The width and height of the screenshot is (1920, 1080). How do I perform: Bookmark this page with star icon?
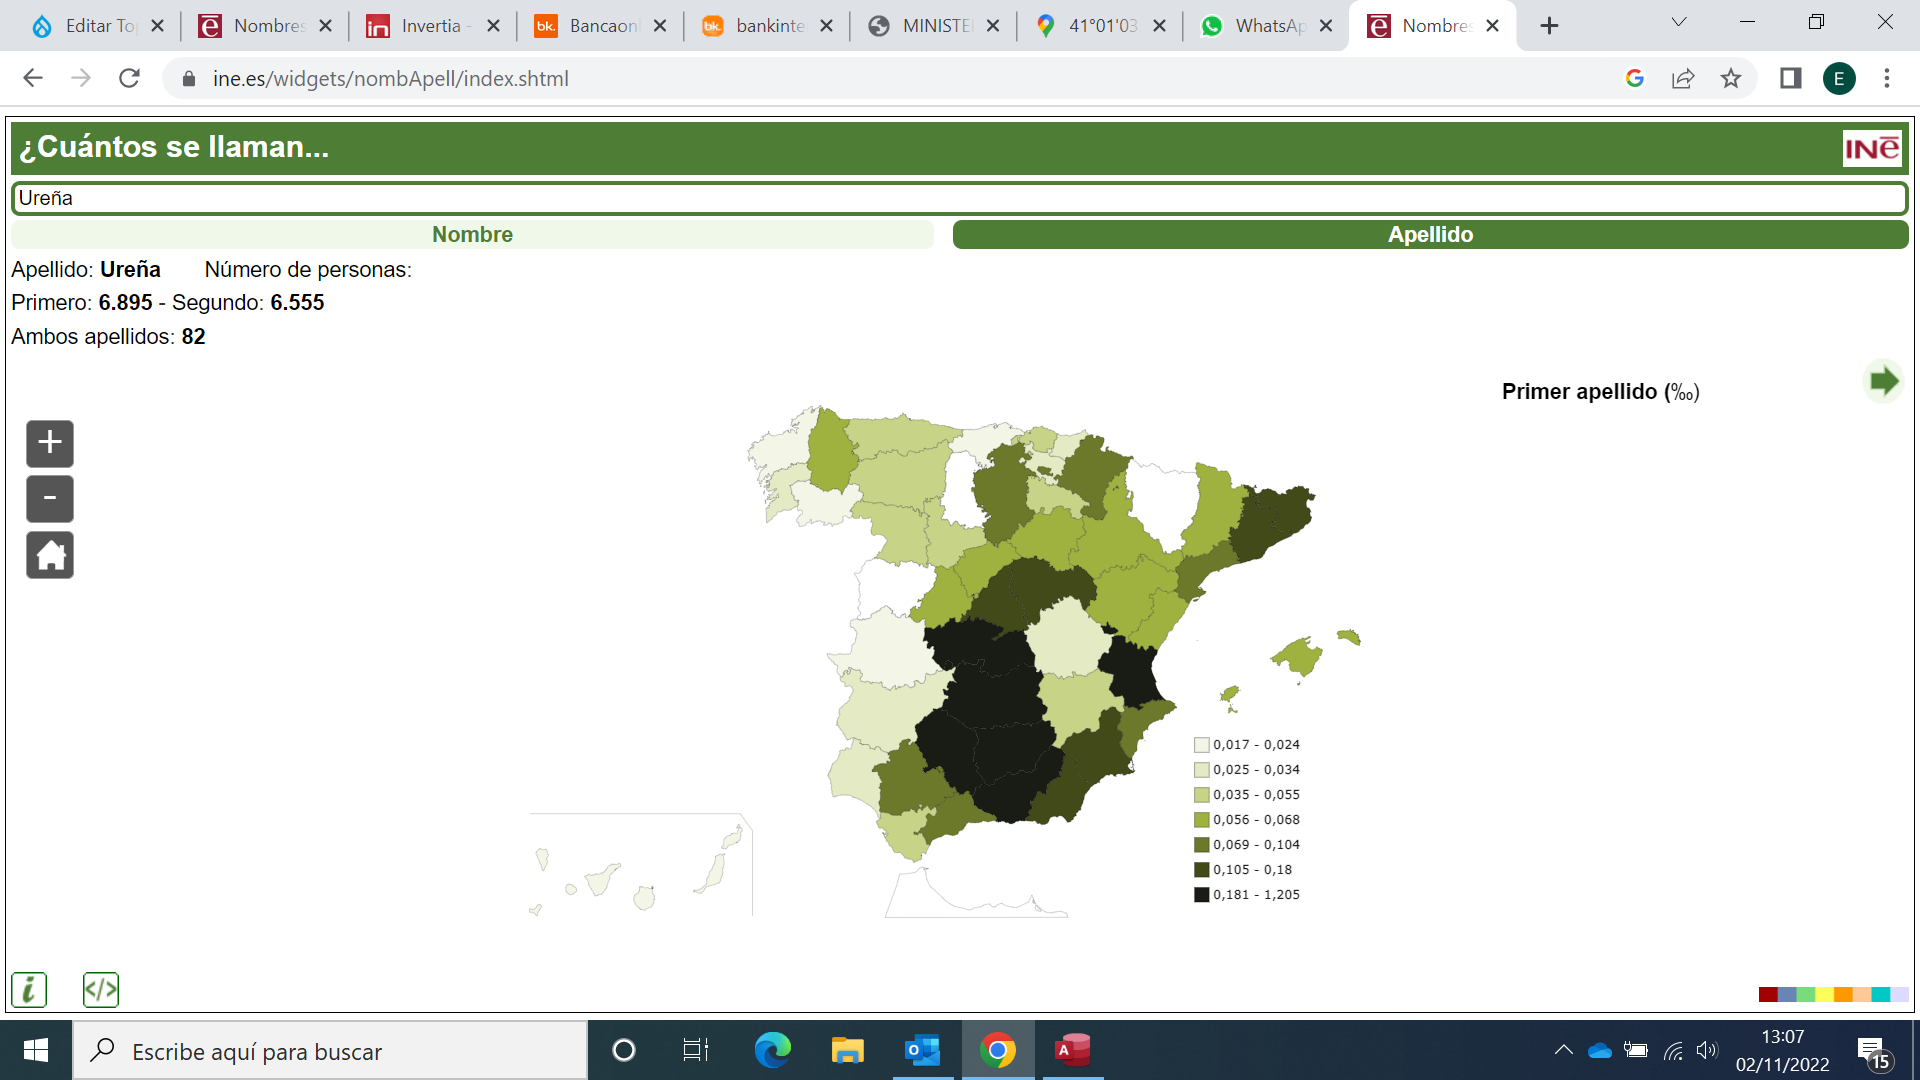(x=1731, y=78)
